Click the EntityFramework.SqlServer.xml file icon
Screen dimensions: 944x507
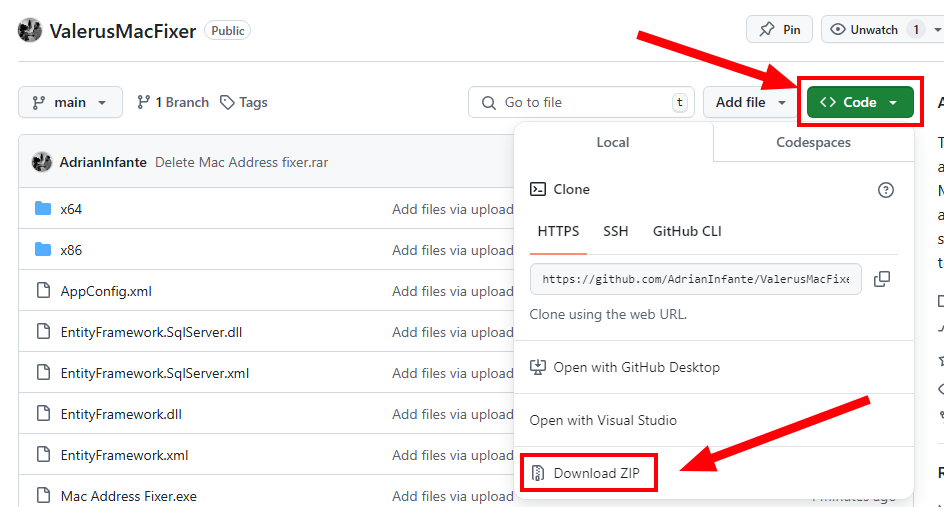pyautogui.click(x=43, y=372)
